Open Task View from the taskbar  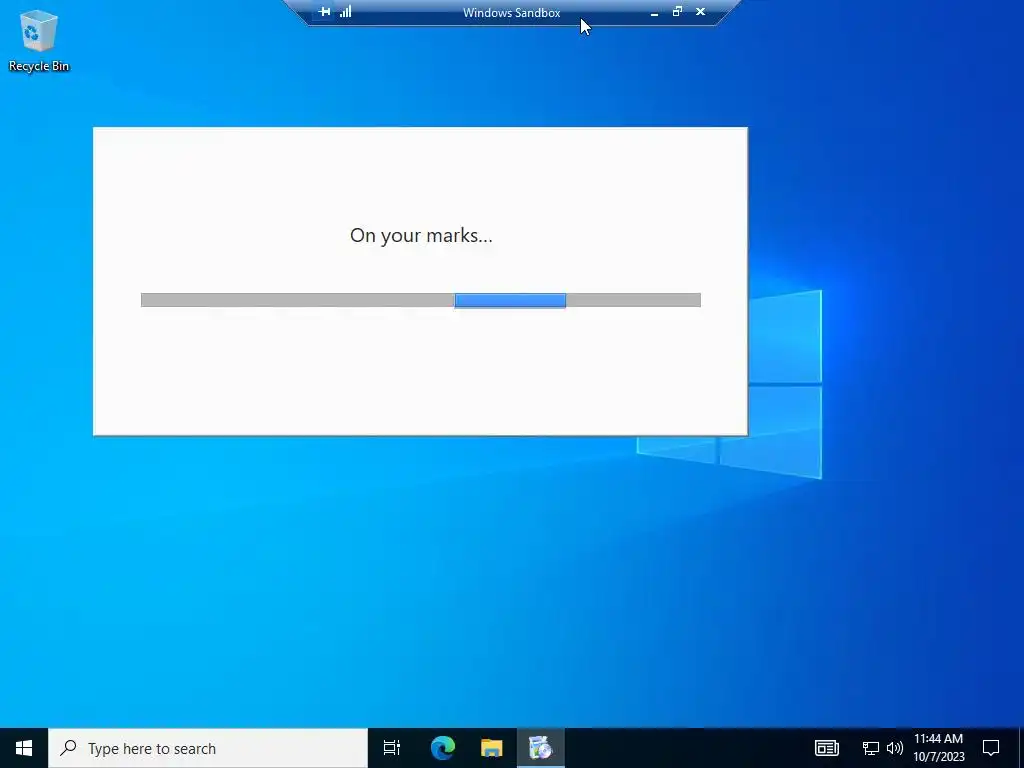pos(392,748)
